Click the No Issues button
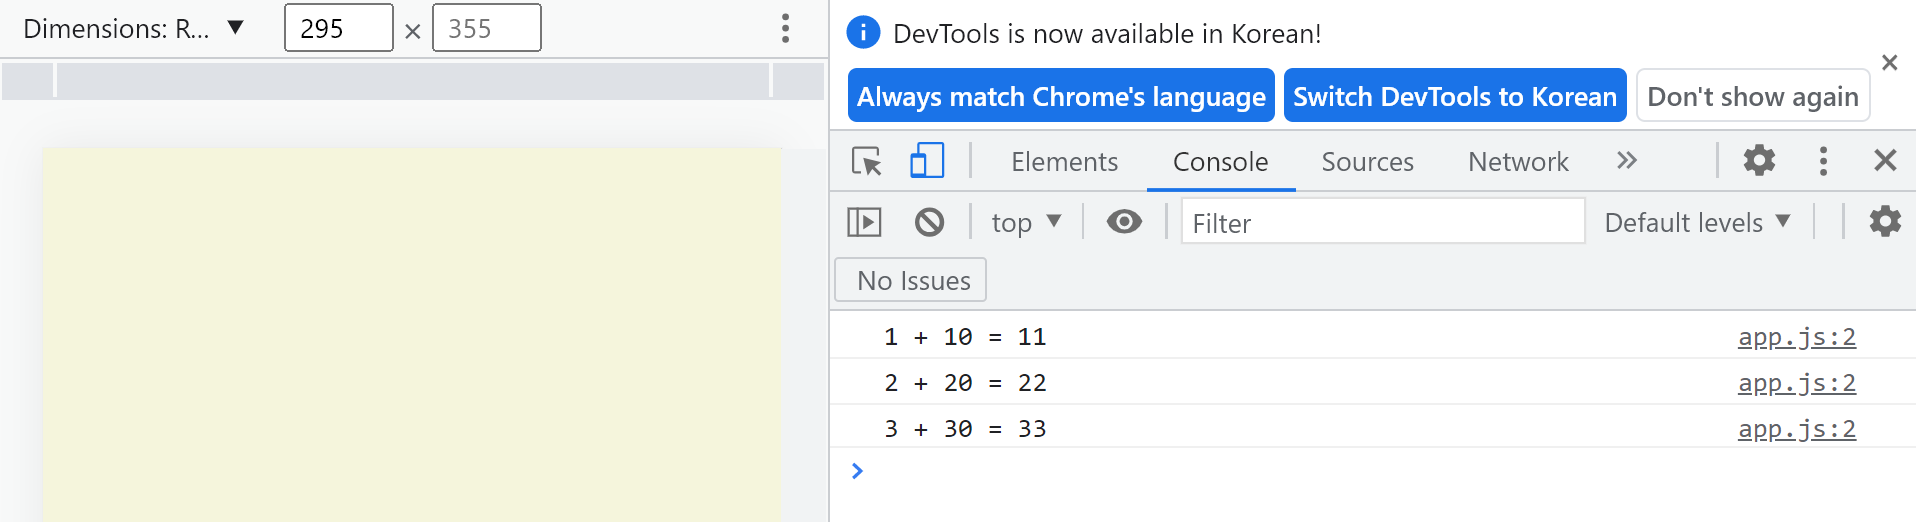This screenshot has width=1916, height=522. tap(911, 280)
